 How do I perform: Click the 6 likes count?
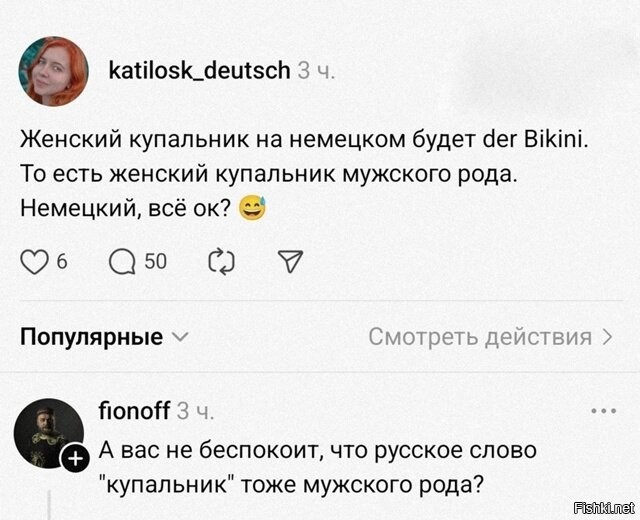(x=62, y=262)
